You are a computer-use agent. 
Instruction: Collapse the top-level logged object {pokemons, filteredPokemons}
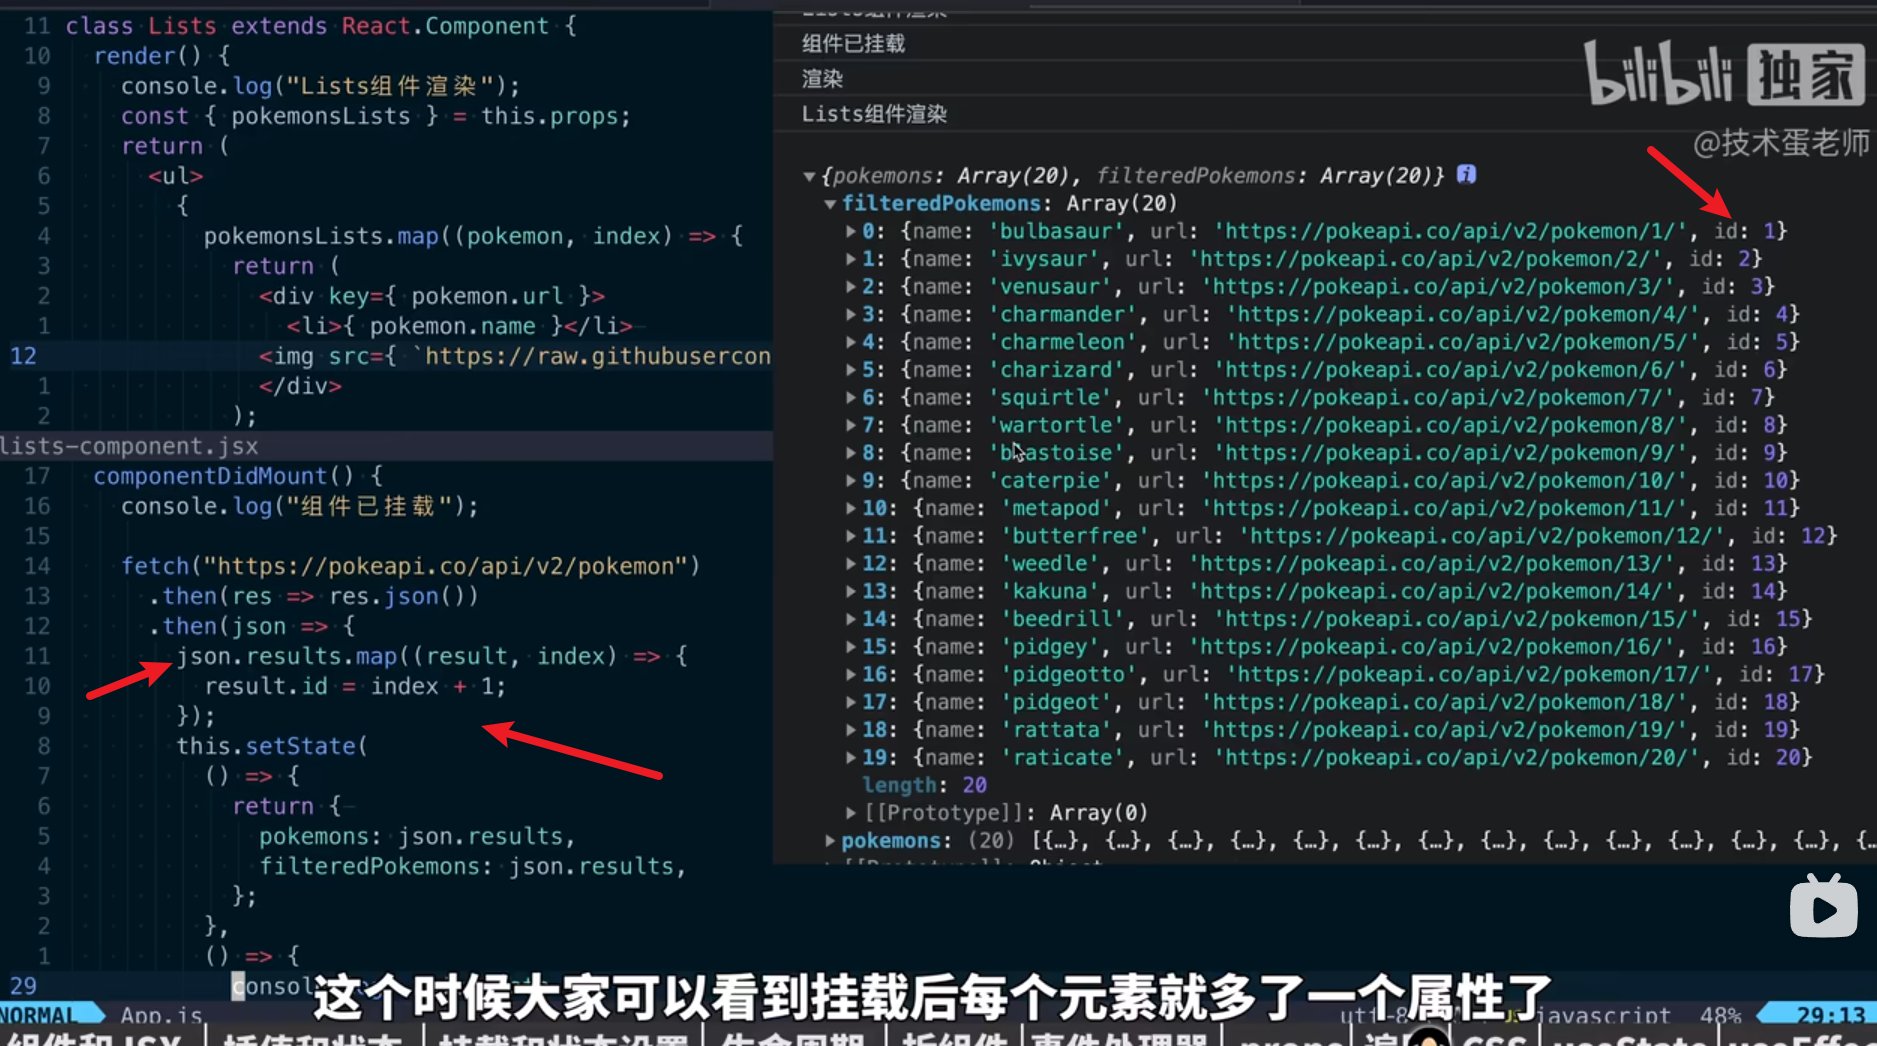click(x=809, y=177)
